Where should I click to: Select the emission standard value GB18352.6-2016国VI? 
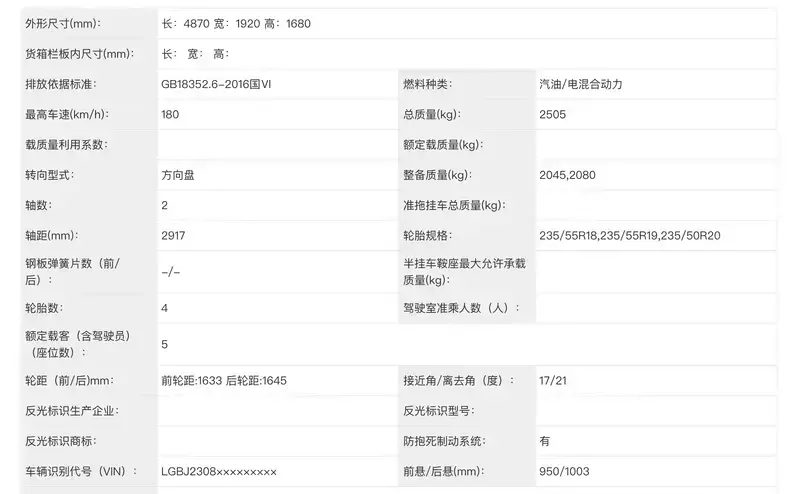pos(216,84)
